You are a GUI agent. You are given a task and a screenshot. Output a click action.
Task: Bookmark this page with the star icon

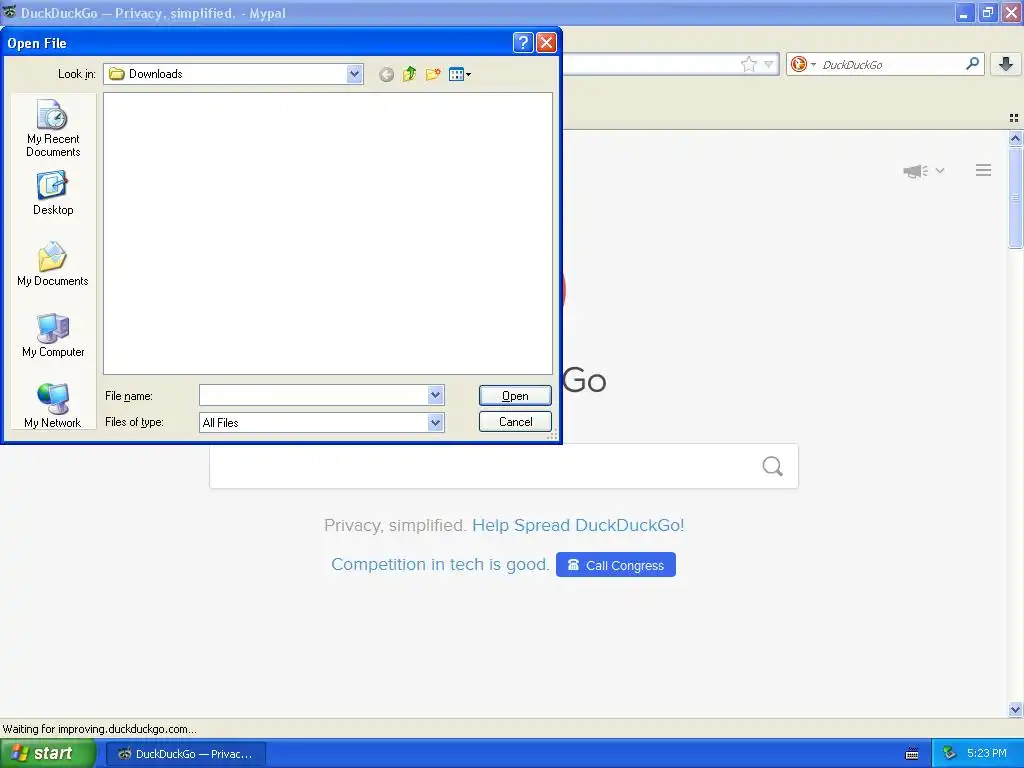tap(748, 64)
